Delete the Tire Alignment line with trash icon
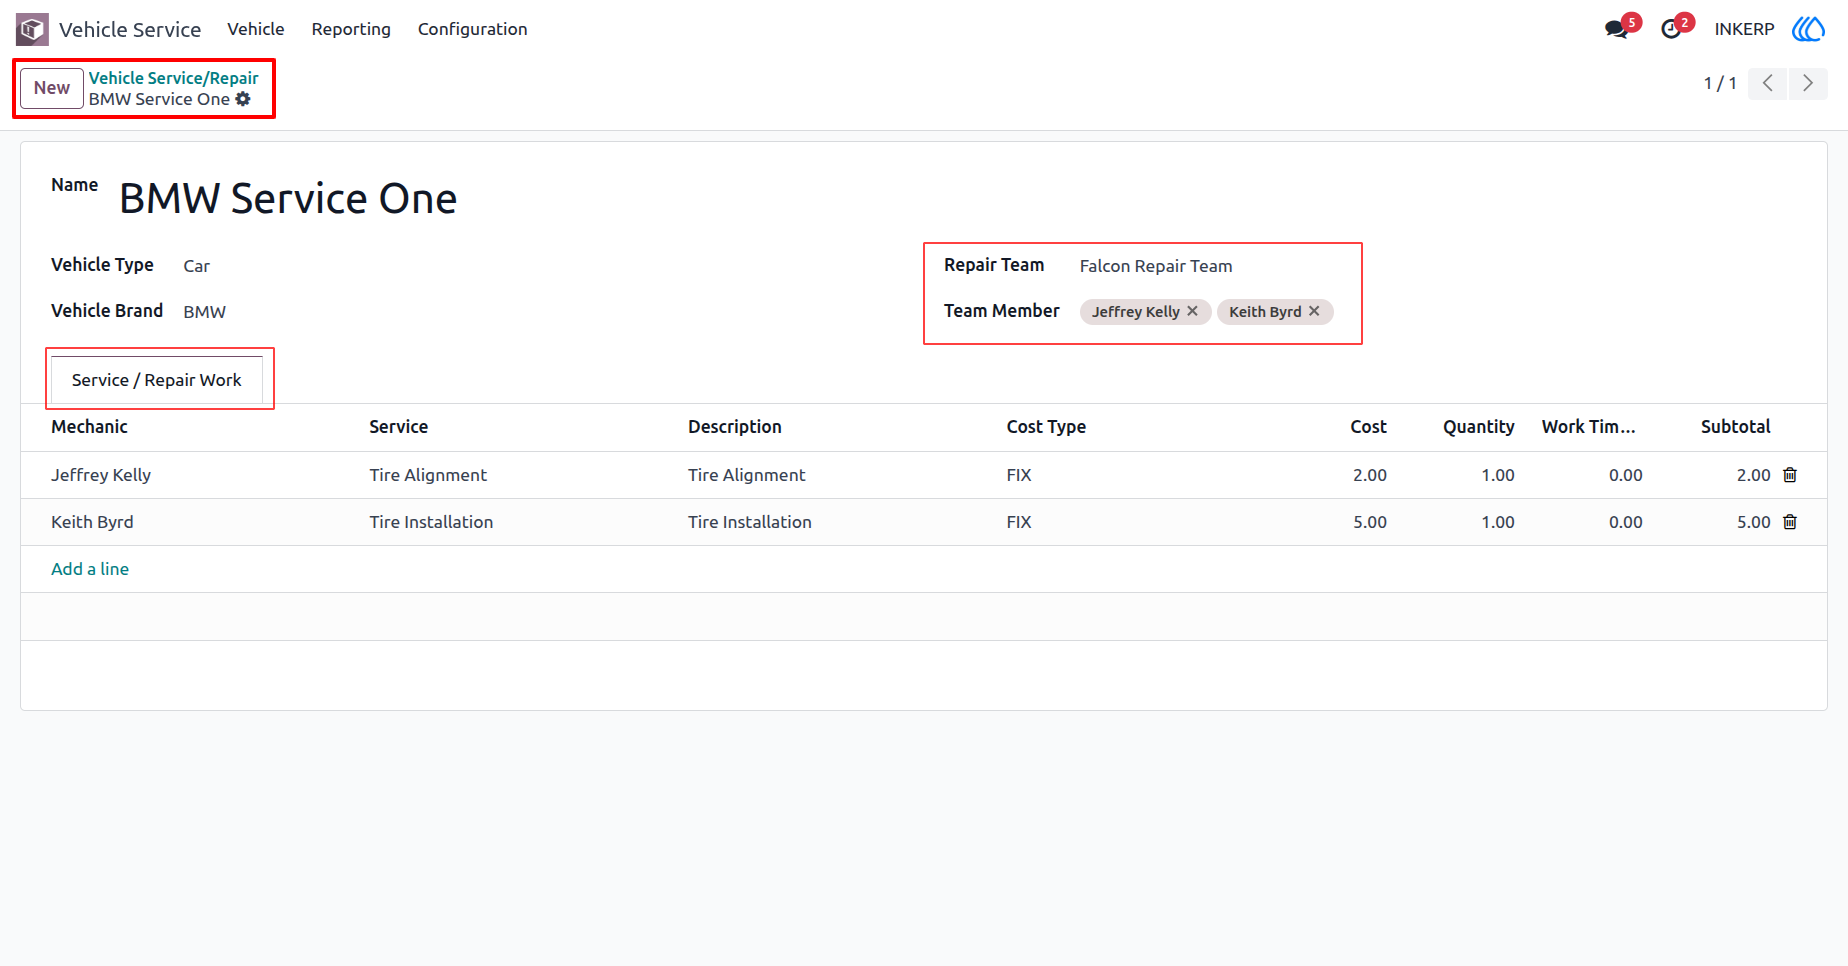 1790,475
